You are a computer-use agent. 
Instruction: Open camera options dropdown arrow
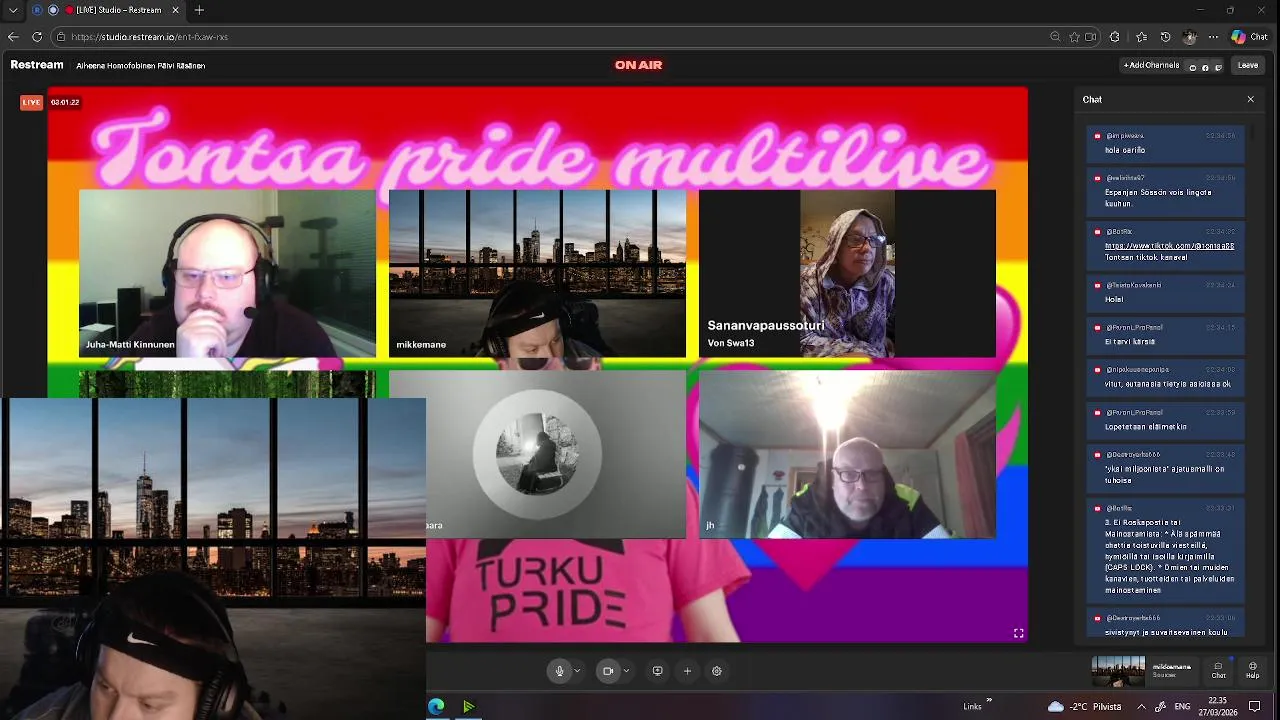(x=626, y=671)
